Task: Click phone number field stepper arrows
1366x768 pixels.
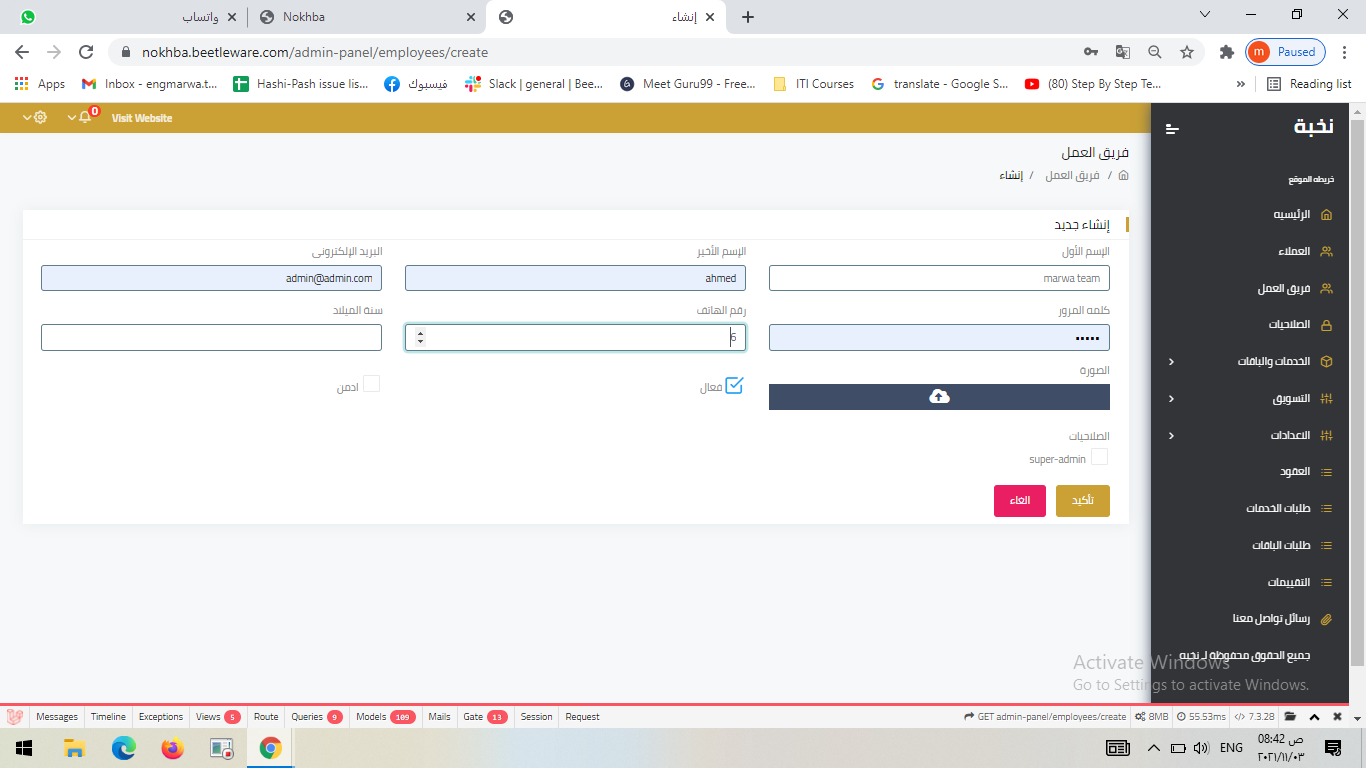Action: (420, 338)
